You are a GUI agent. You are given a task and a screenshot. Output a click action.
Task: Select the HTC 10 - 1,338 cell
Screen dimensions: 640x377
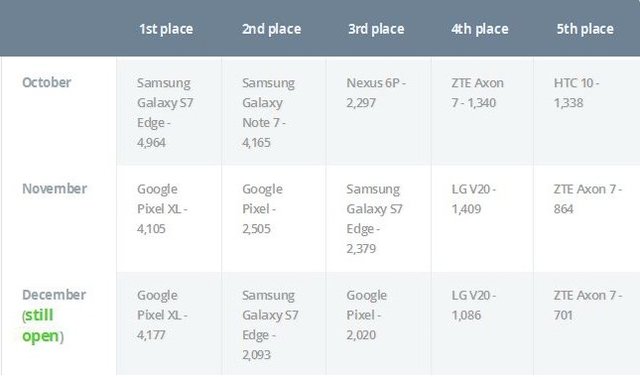coord(587,112)
